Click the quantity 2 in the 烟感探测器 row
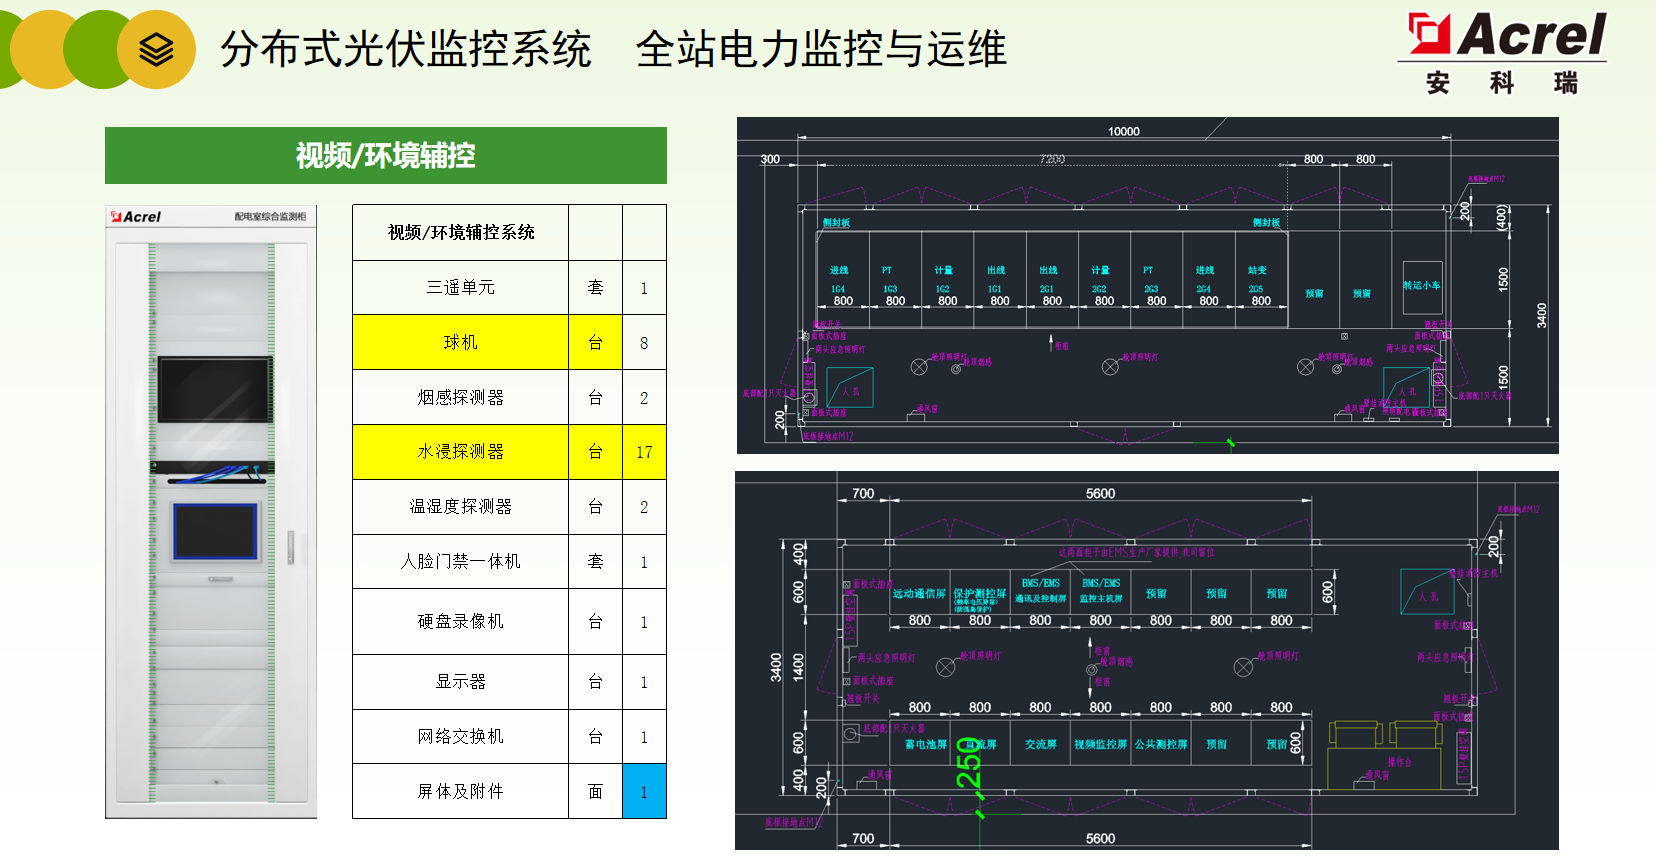This screenshot has width=1656, height=867. tap(644, 398)
